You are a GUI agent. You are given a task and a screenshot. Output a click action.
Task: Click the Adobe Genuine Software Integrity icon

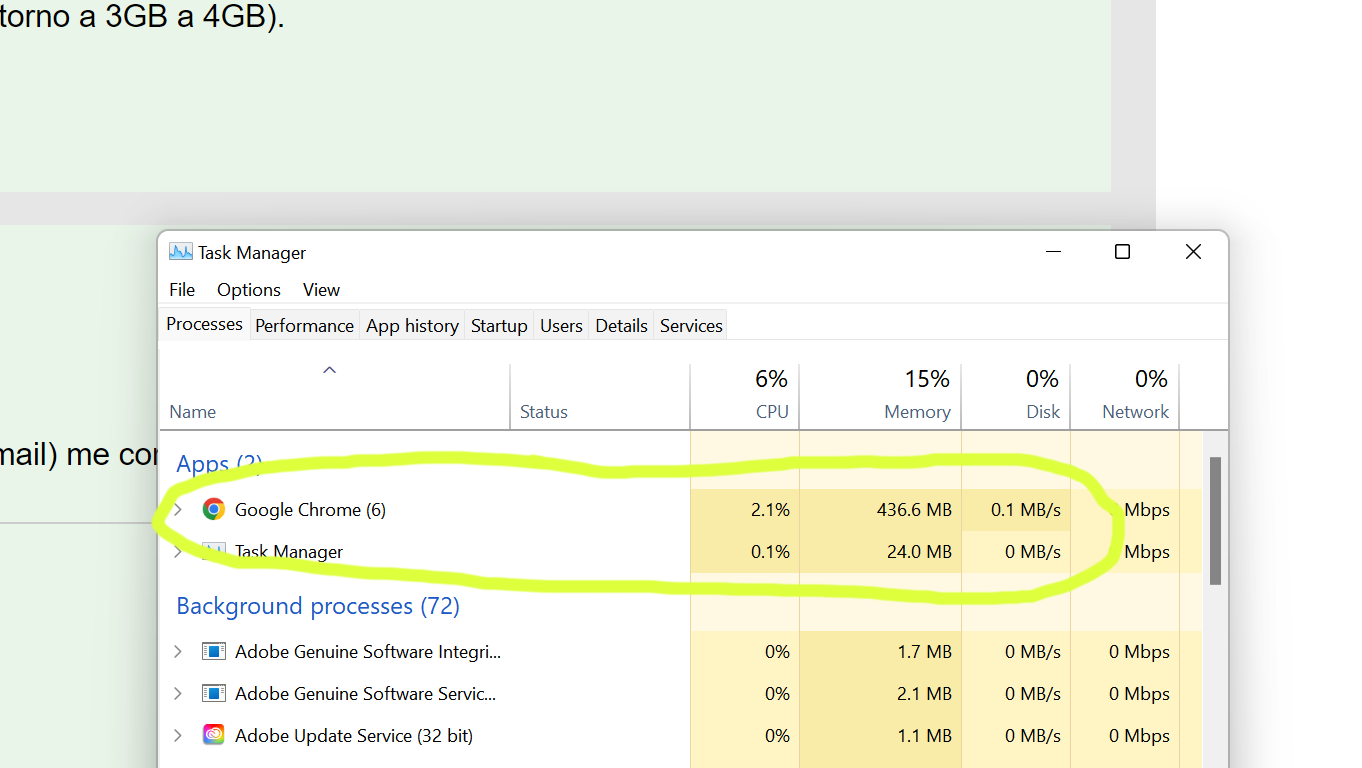tap(213, 652)
